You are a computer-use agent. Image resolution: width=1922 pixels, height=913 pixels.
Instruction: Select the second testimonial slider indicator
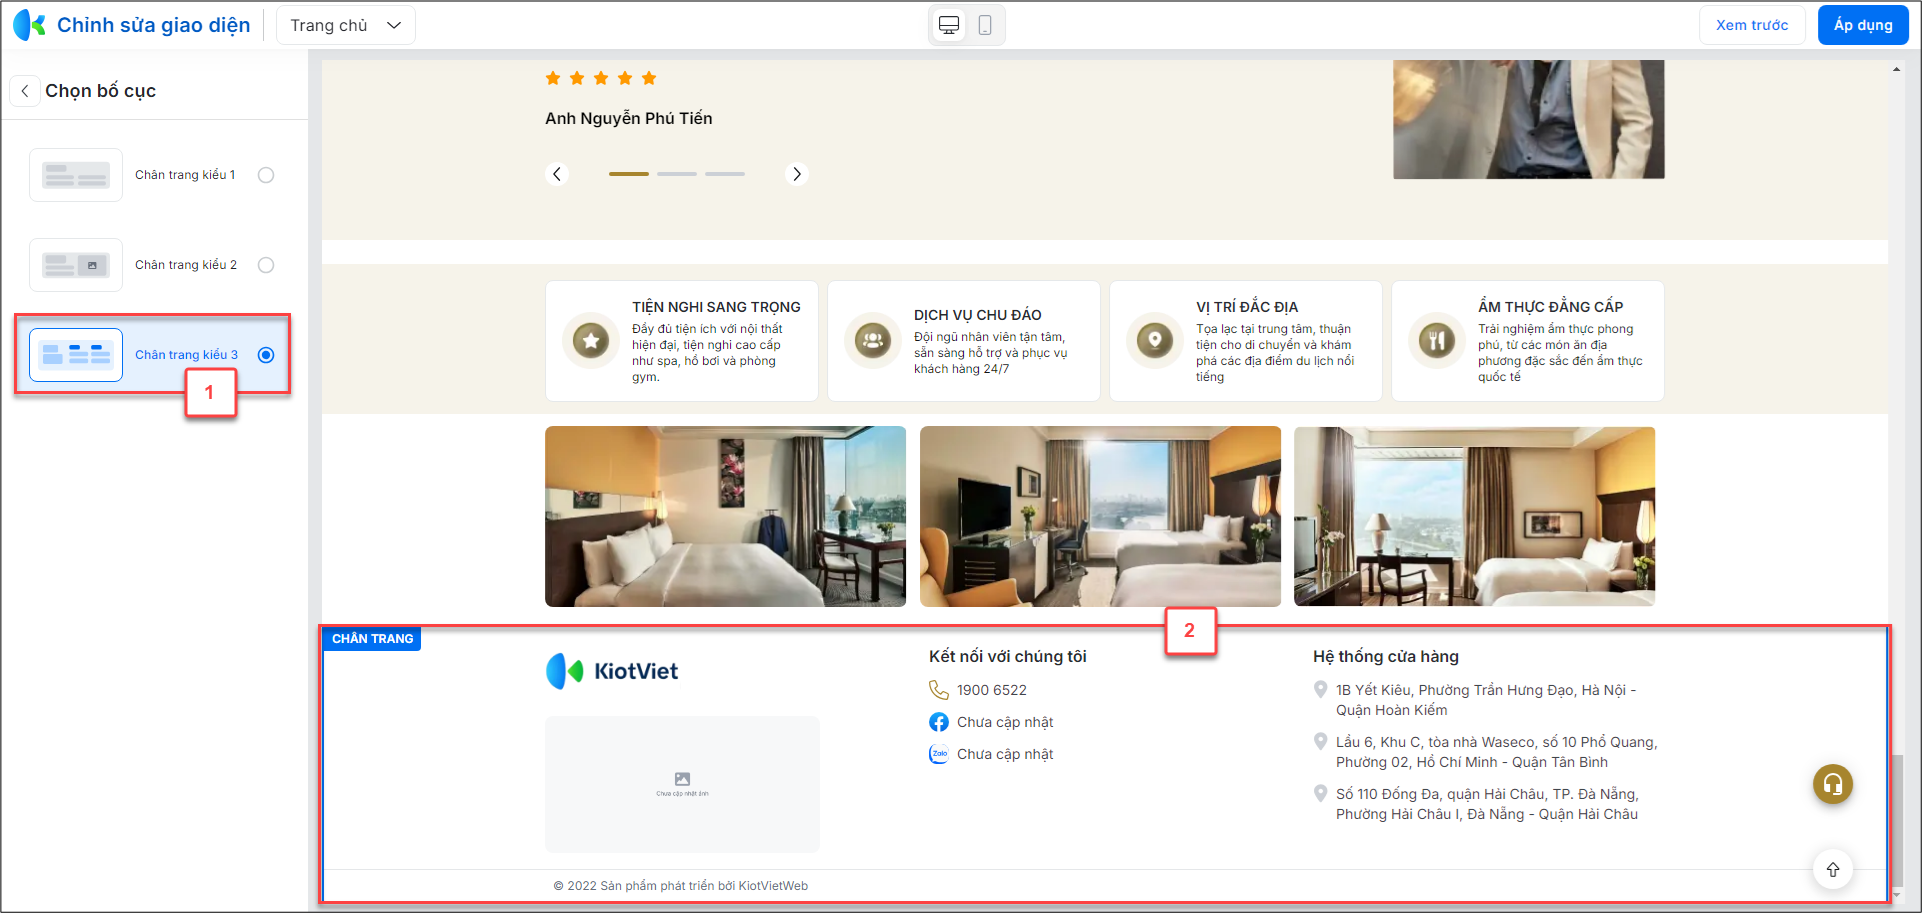677,174
